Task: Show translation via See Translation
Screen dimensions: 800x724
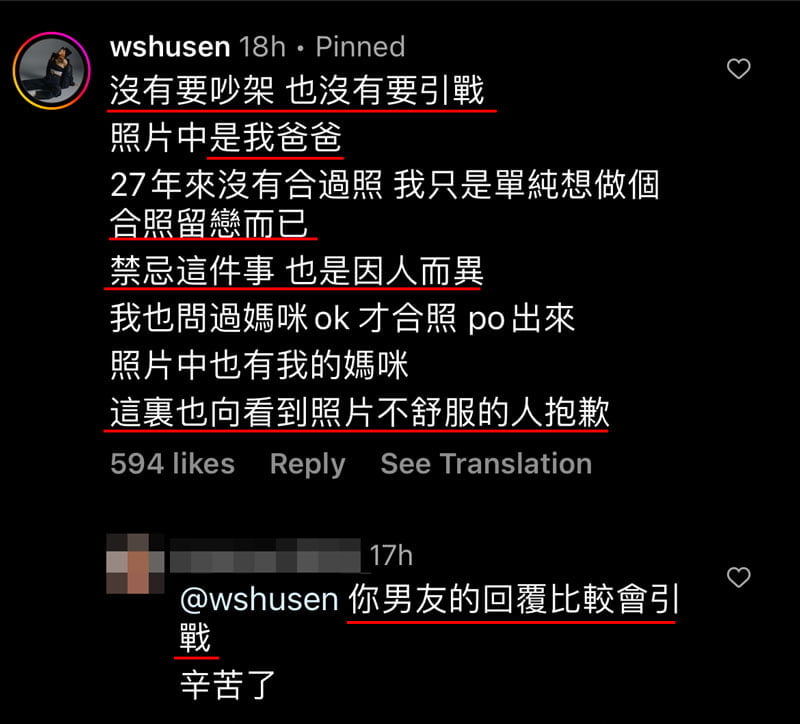Action: click(486, 463)
